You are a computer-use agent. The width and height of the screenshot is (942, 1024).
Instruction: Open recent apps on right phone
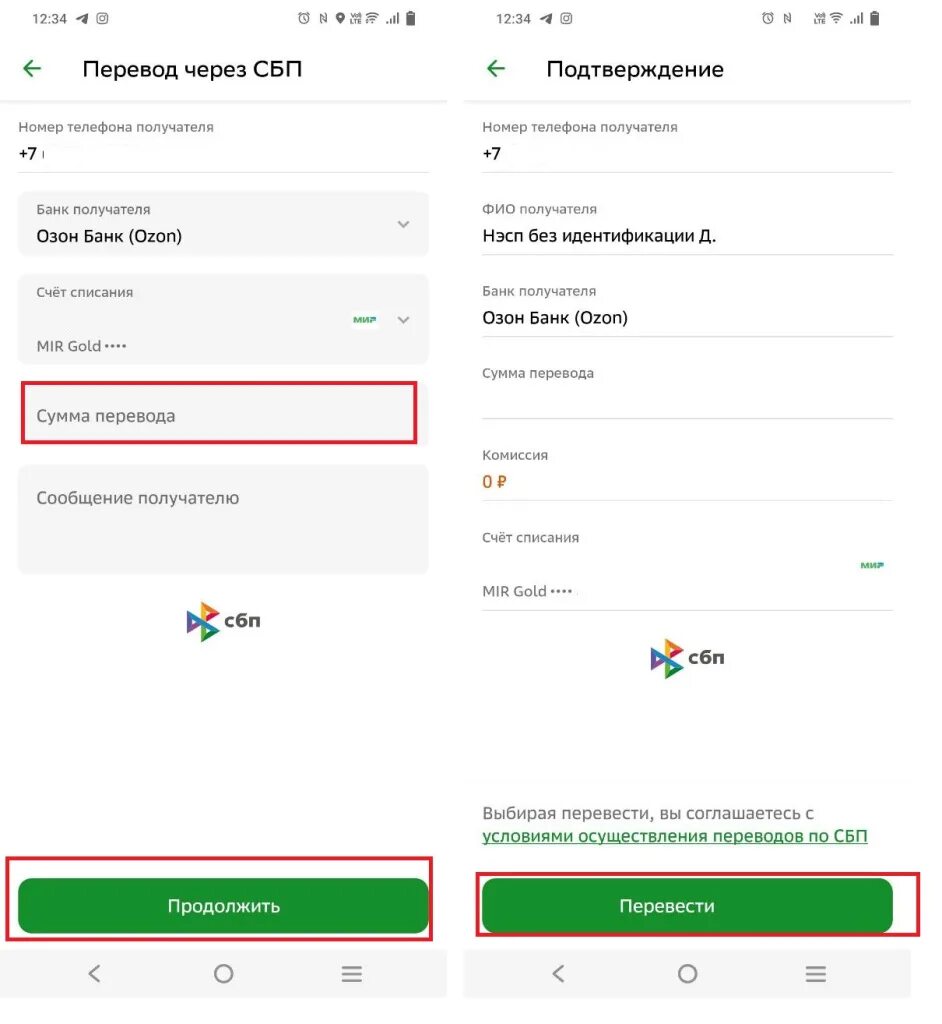click(x=815, y=974)
